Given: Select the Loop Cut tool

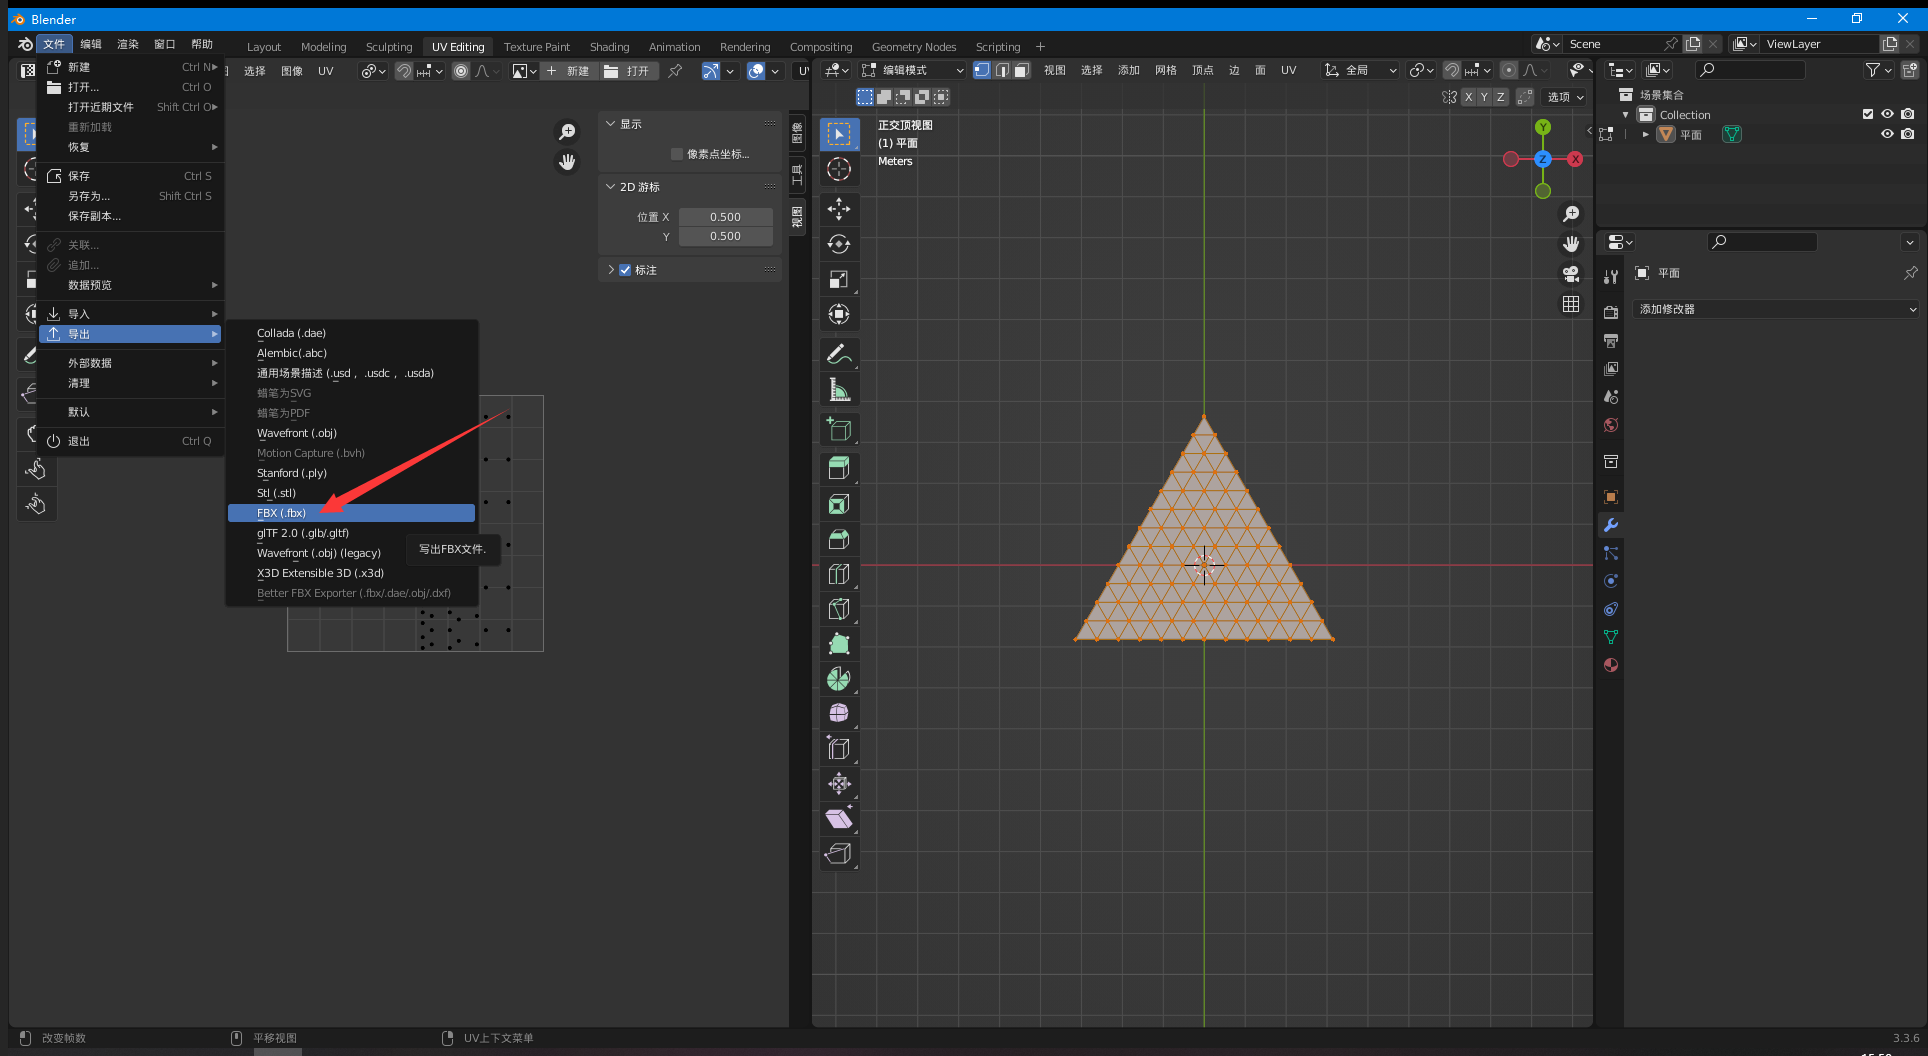Looking at the screenshot, I should (x=839, y=574).
